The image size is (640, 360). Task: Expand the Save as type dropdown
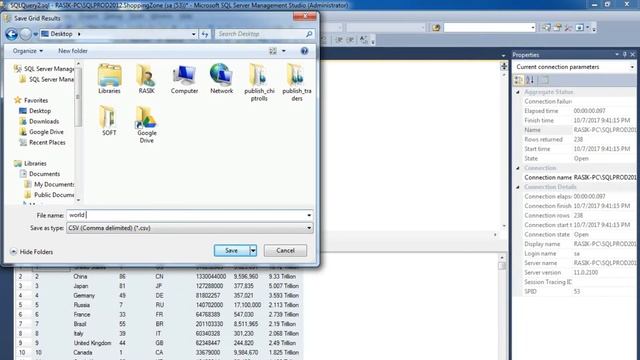309,228
